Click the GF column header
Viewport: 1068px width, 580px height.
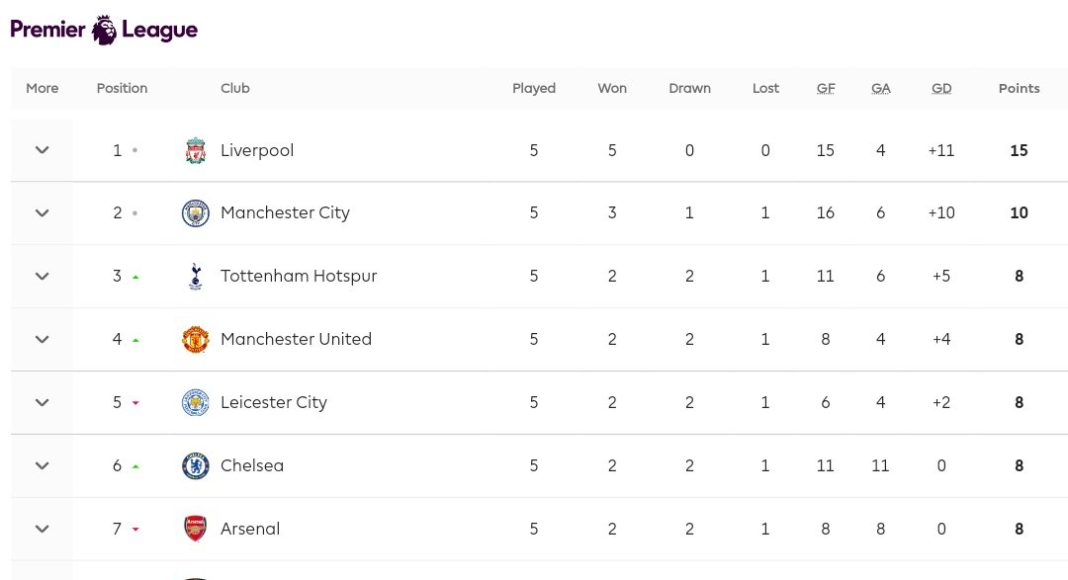point(825,88)
